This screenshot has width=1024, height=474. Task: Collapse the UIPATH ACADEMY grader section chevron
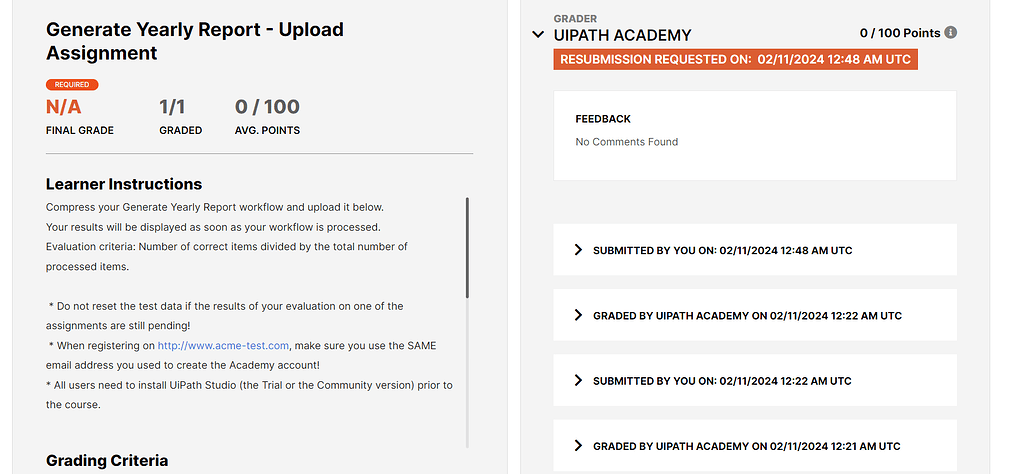click(539, 35)
